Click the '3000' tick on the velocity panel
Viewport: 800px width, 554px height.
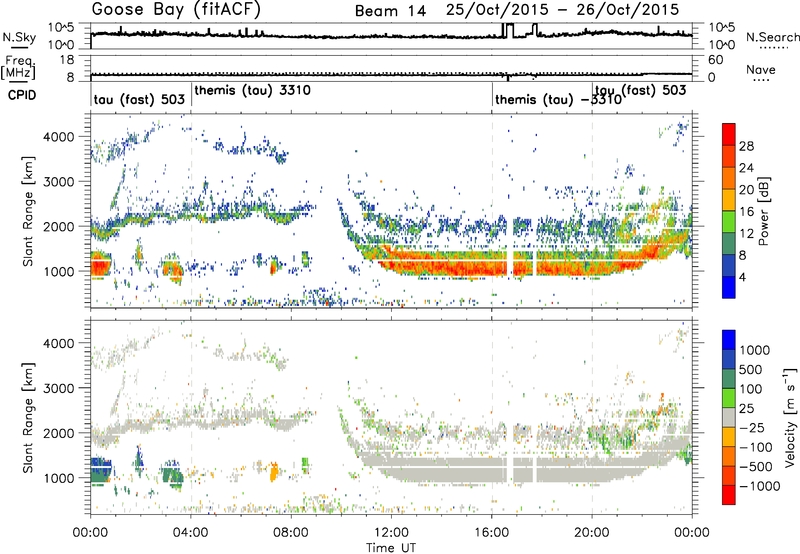tap(58, 388)
